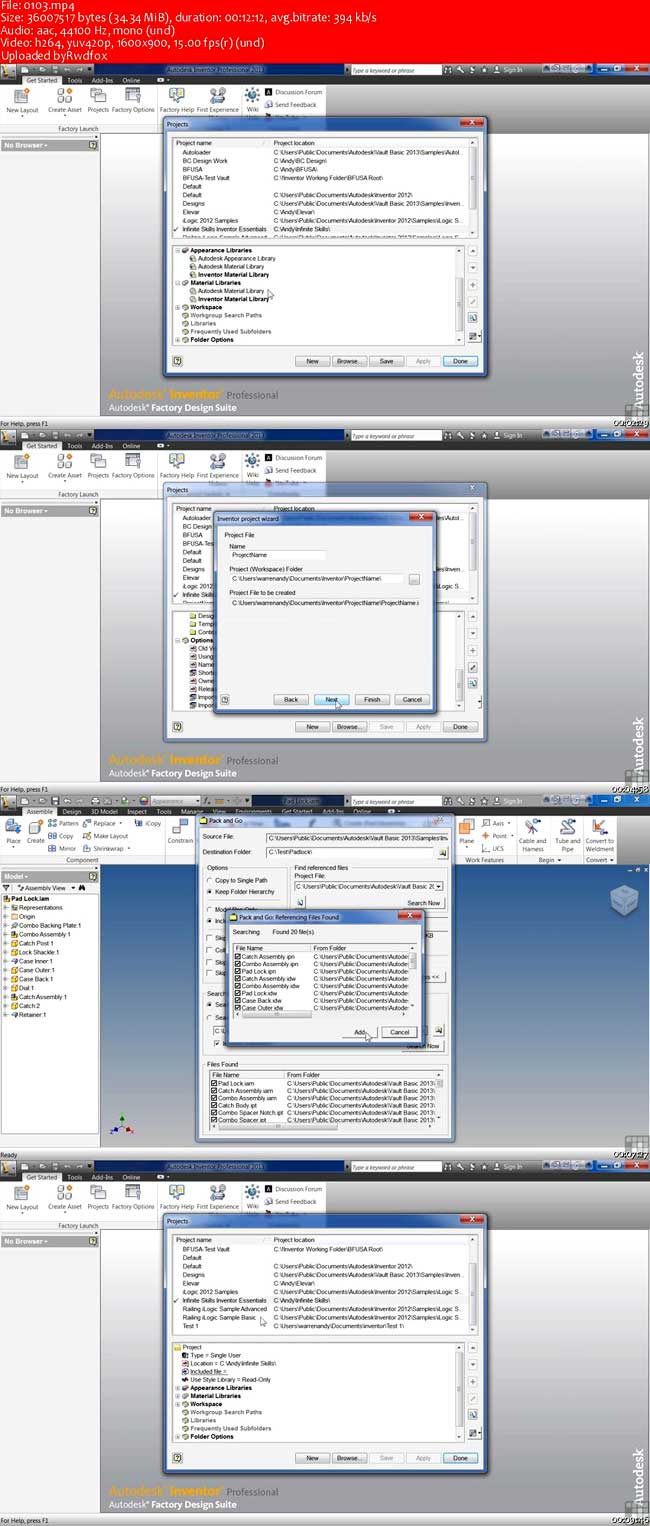This screenshot has width=650, height=1526.
Task: Activate the Constrain tool
Action: [180, 832]
